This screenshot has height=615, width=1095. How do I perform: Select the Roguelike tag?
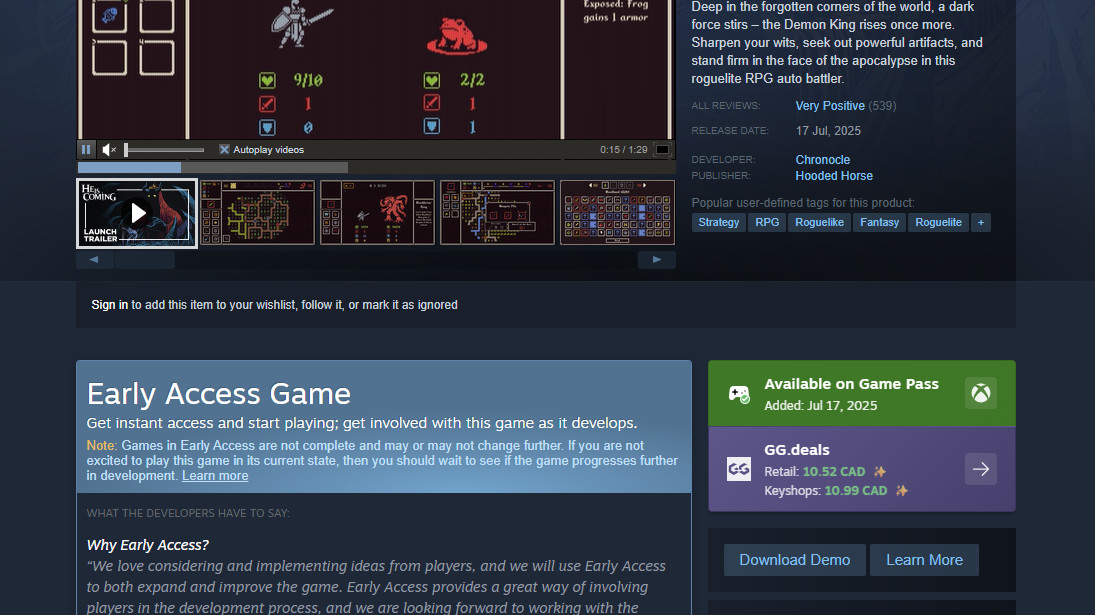[x=819, y=222]
